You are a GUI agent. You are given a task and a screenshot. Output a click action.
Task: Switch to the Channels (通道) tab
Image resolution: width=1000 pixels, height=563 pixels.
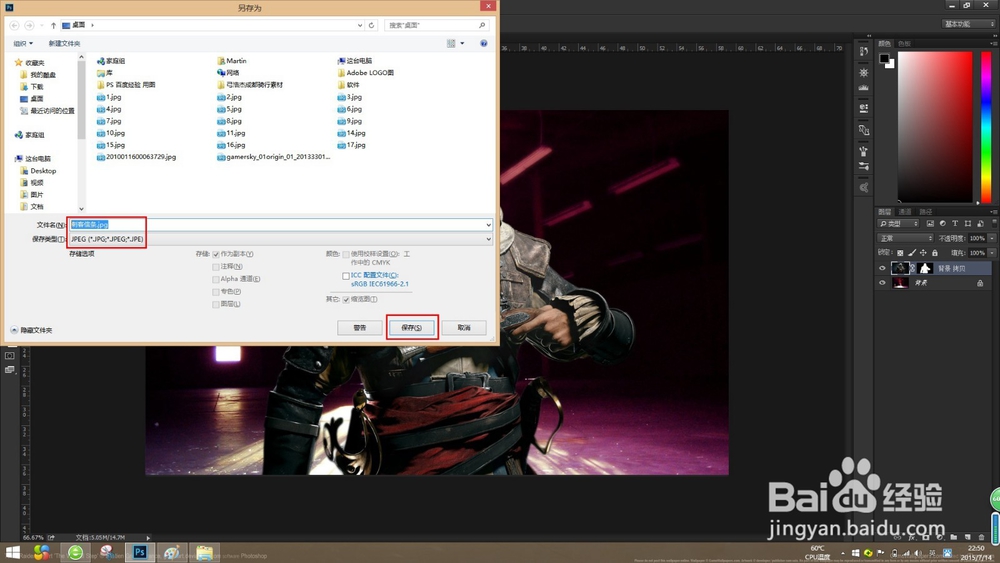[x=905, y=212]
